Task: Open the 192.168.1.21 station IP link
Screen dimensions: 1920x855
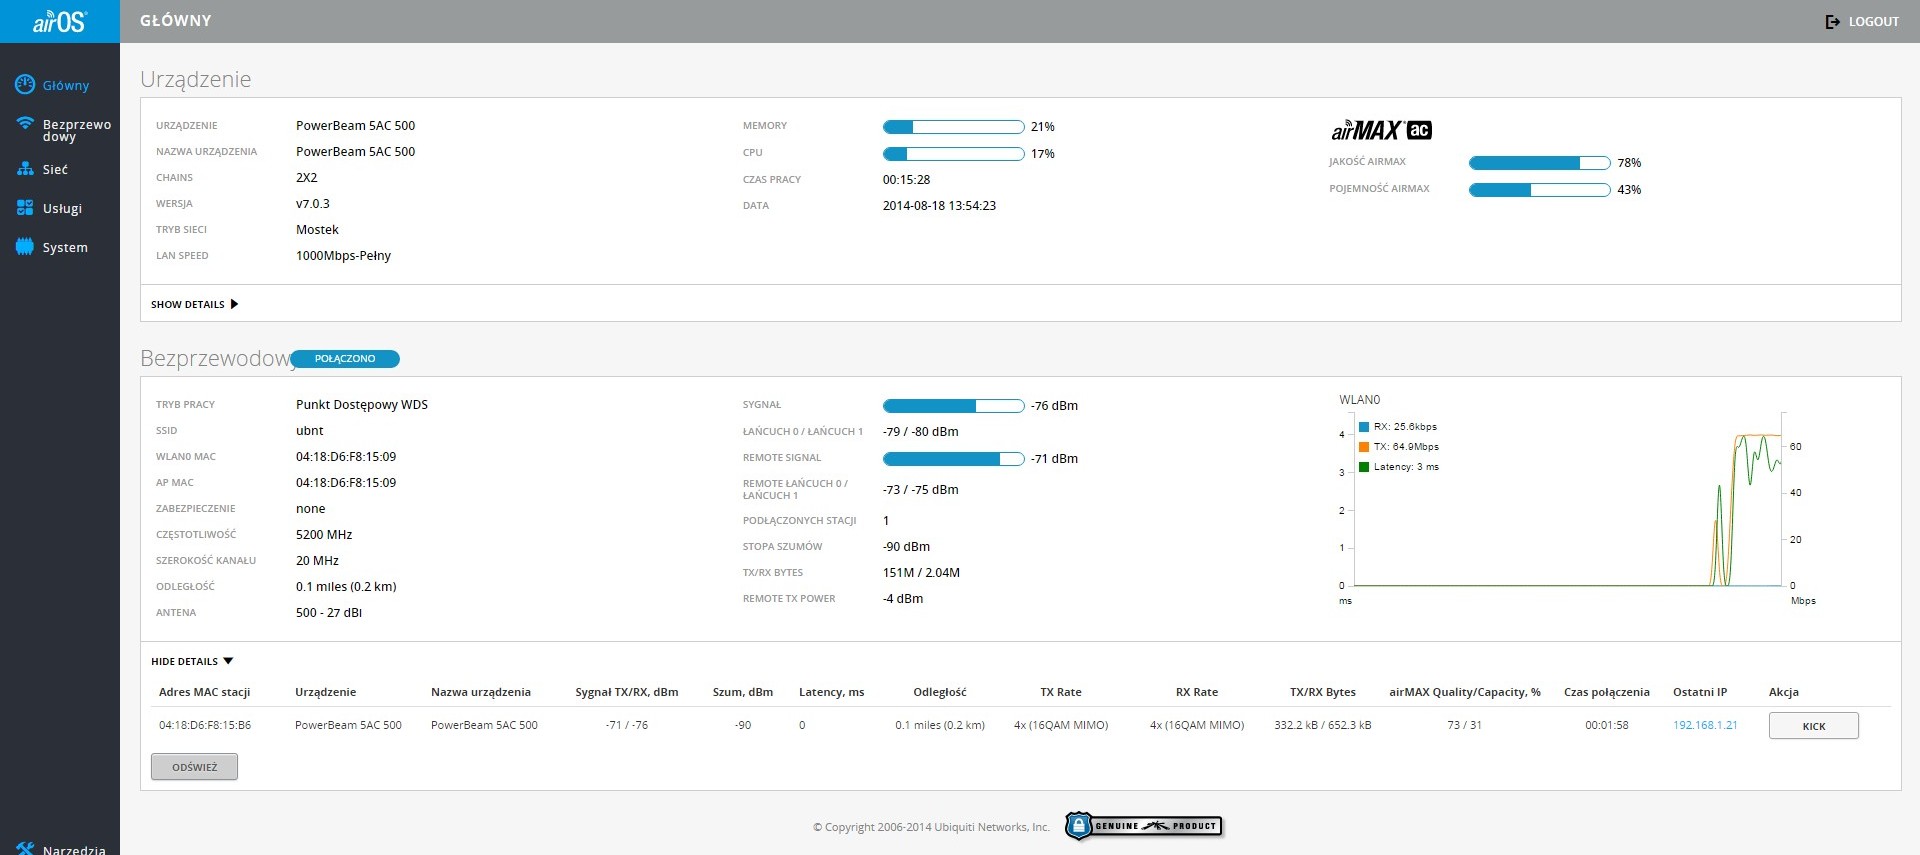Action: click(1705, 725)
